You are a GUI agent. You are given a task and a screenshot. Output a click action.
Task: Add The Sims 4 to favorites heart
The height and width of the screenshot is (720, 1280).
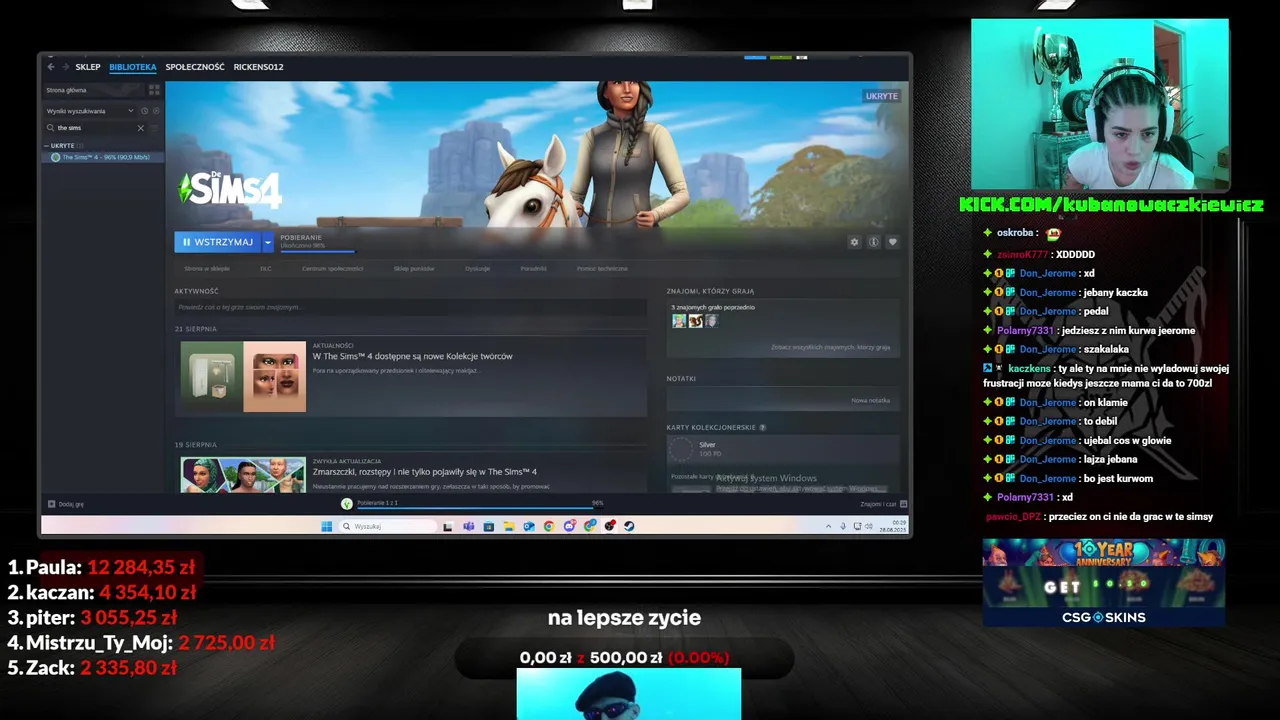892,242
